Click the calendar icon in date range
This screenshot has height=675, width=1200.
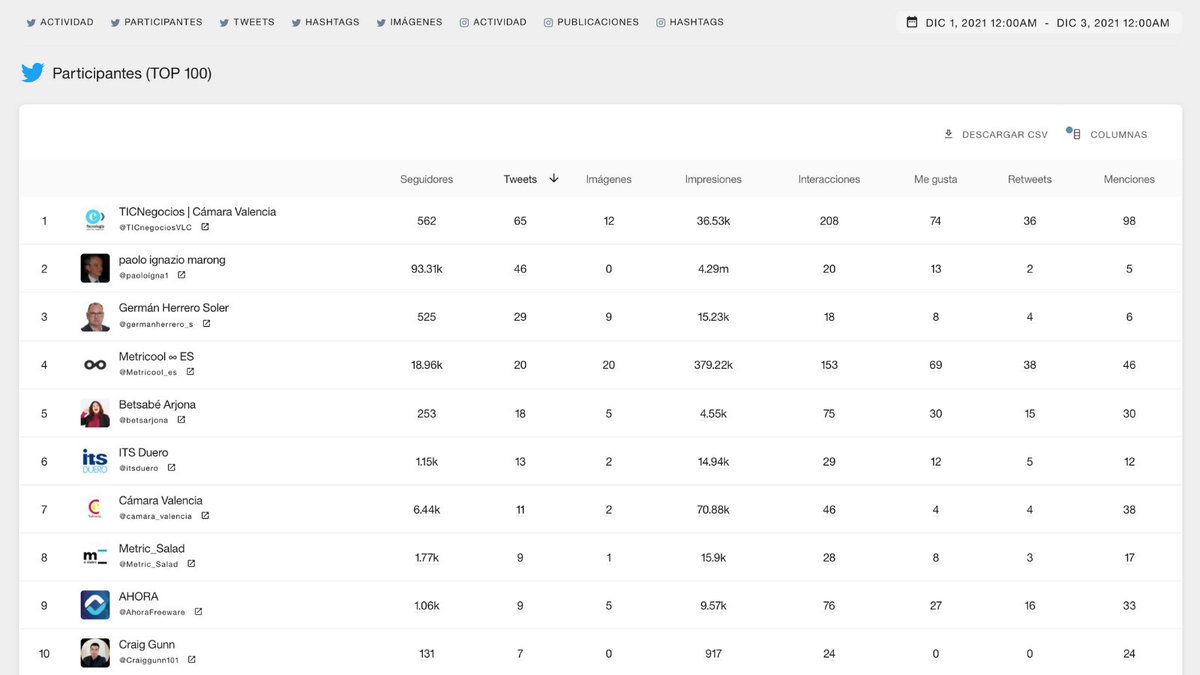click(912, 22)
